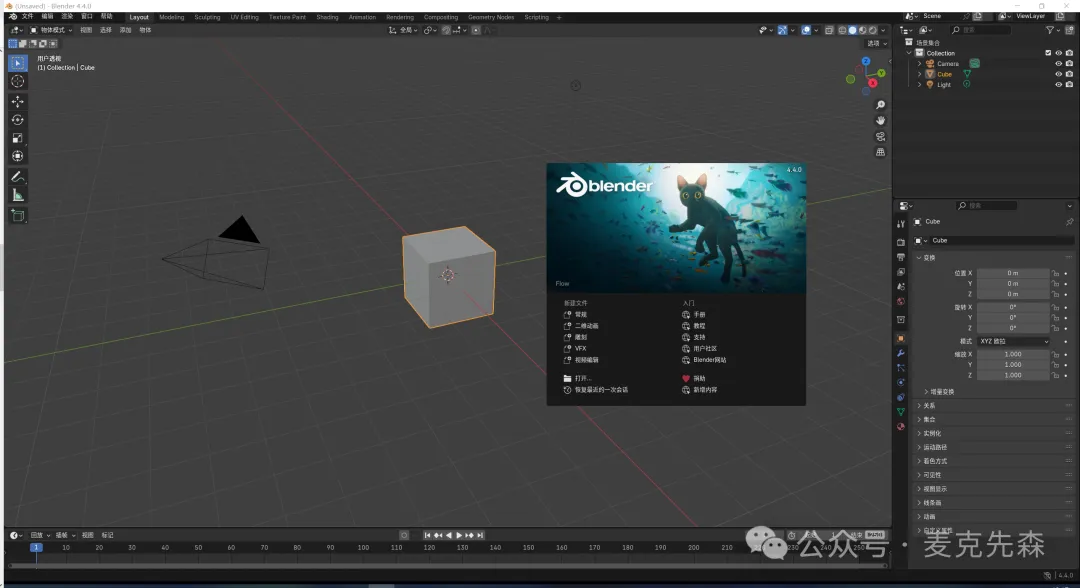Screen dimensions: 1080x588
Task: Hide the Camera object in viewport
Action: pyautogui.click(x=1059, y=63)
